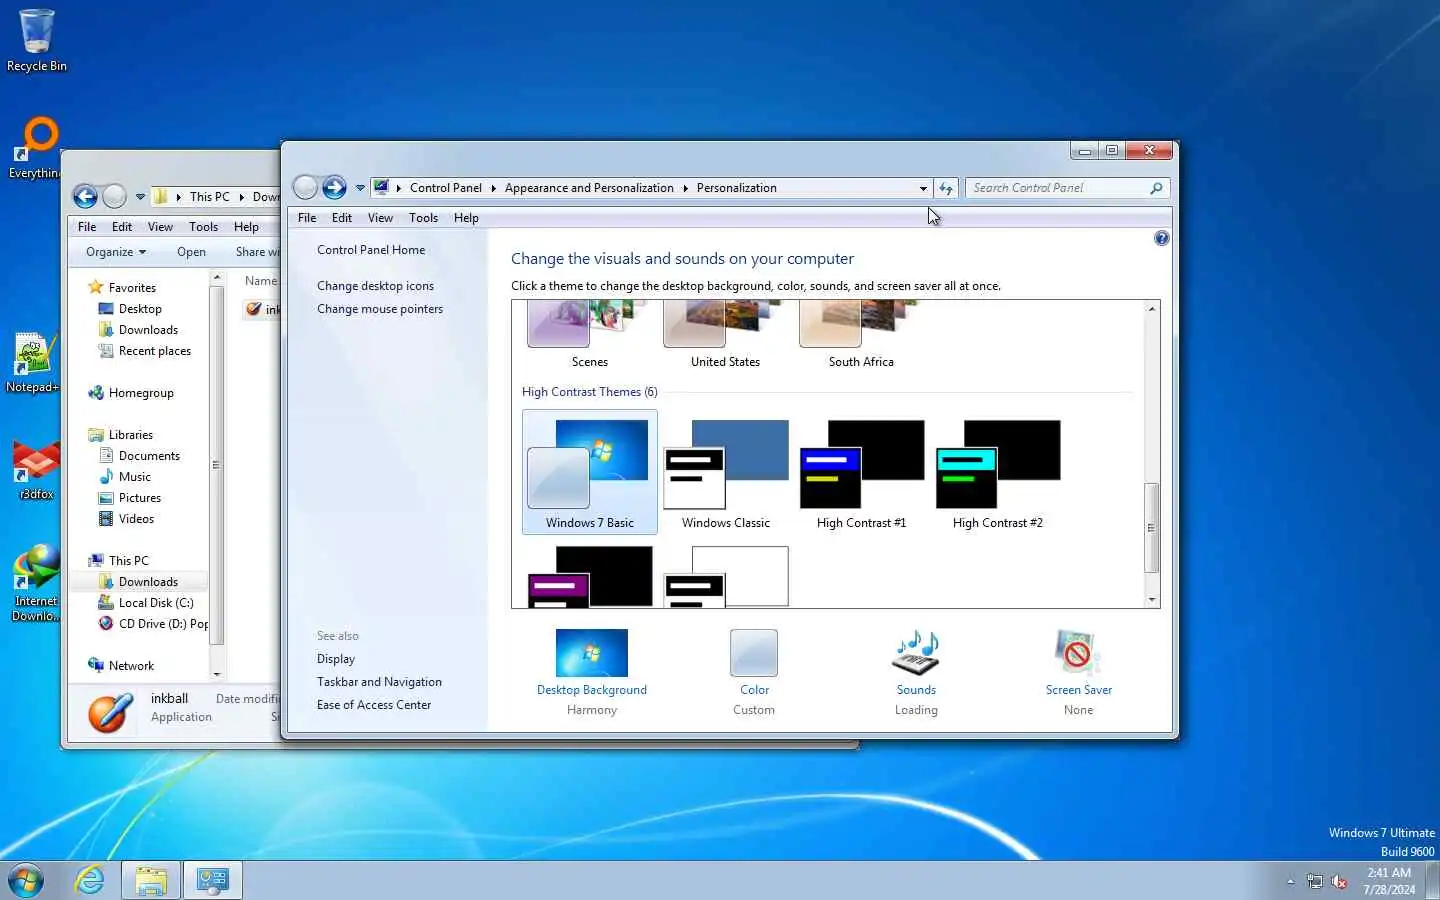Open the r3dfox desktop shortcut
Screen dimensions: 1440x900
tap(36, 470)
